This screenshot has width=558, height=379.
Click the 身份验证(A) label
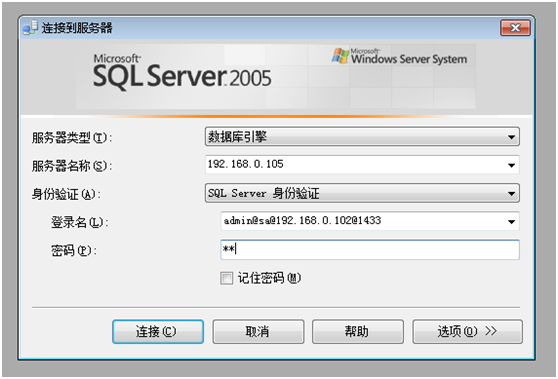[x=66, y=194]
